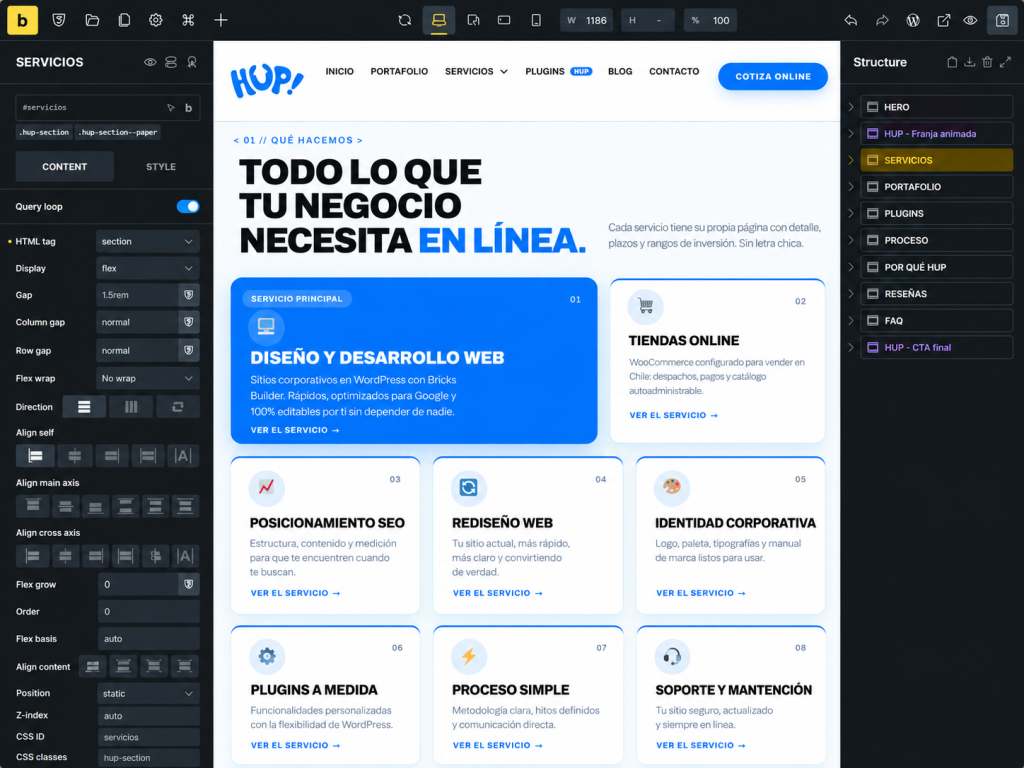Select the desktop breakpoint icon
This screenshot has height=768, width=1024.
[439, 20]
